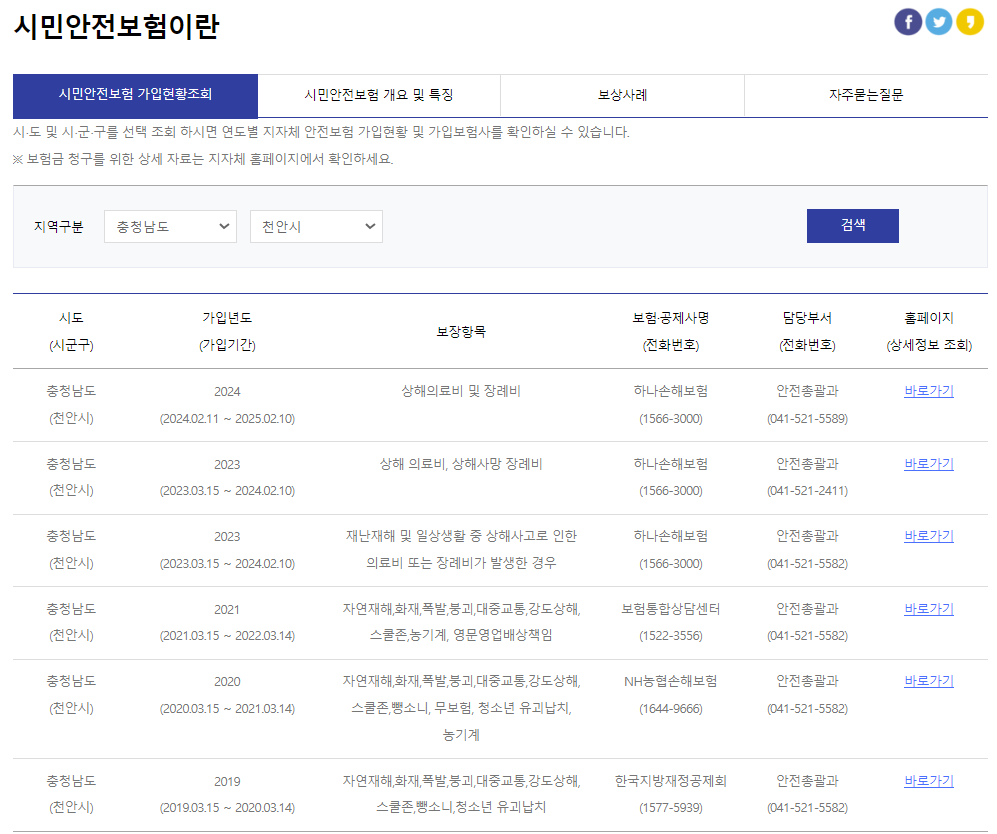Share the page via Facebook icon
Viewport: 997px width, 834px height.
(x=908, y=21)
